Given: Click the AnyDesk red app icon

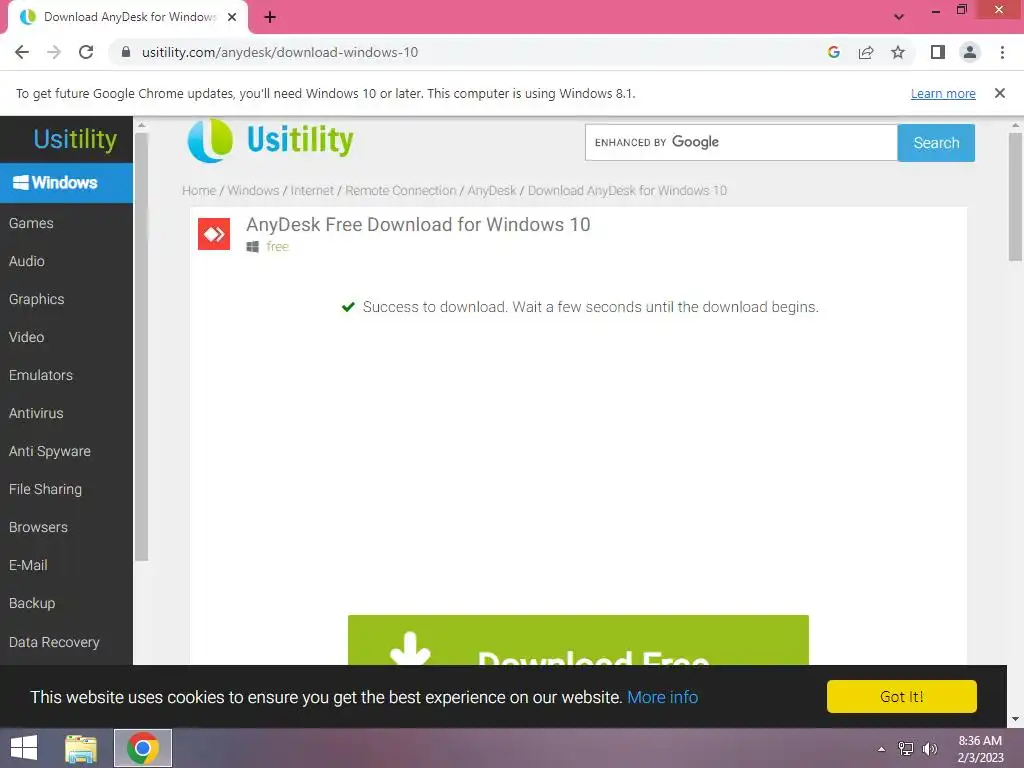Looking at the screenshot, I should tap(214, 234).
